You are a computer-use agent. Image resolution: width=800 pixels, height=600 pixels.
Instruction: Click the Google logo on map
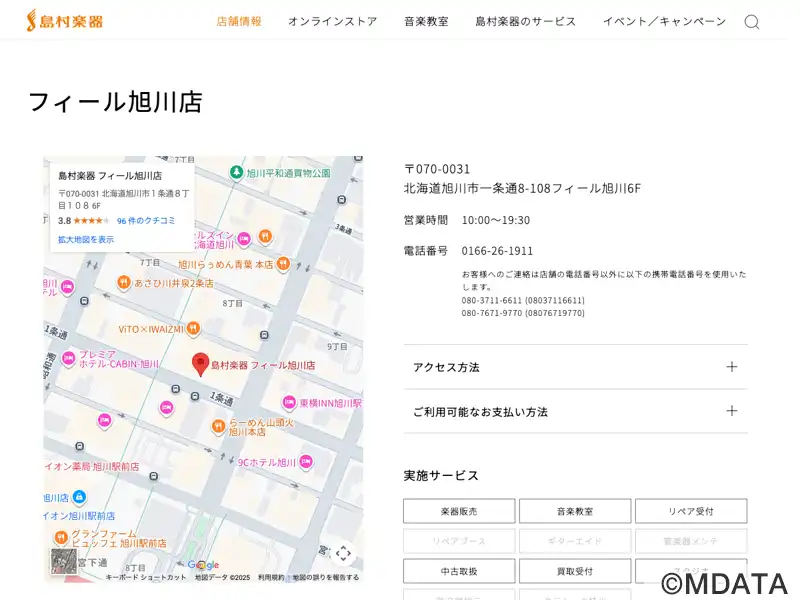pyautogui.click(x=203, y=565)
